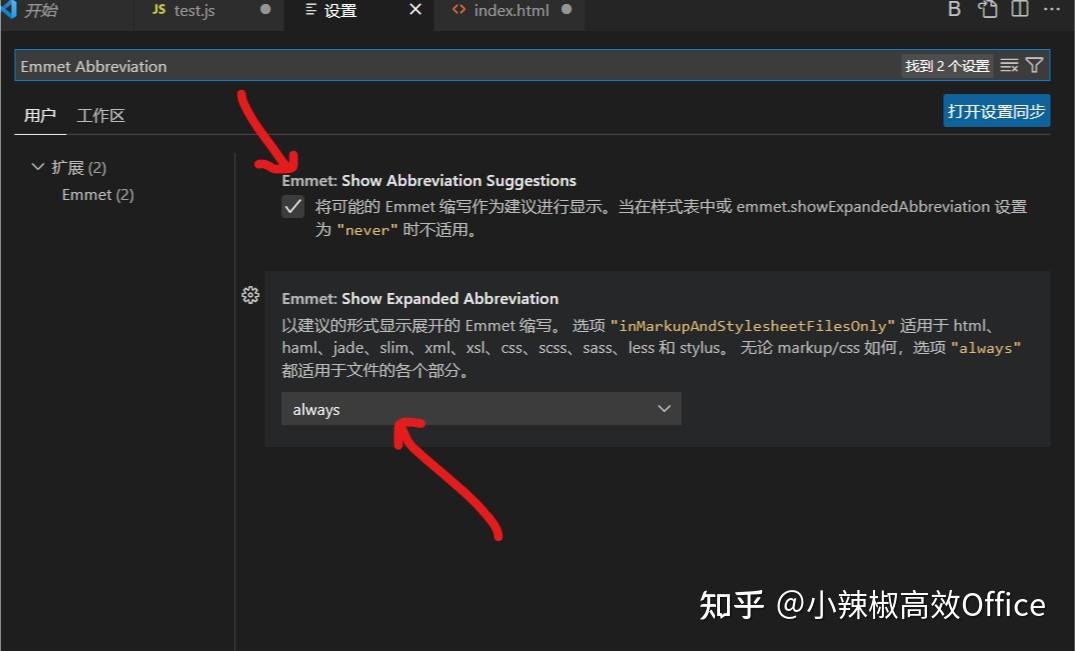The width and height of the screenshot is (1075, 651).
Task: Split the editor using the split icon
Action: 1018,9
